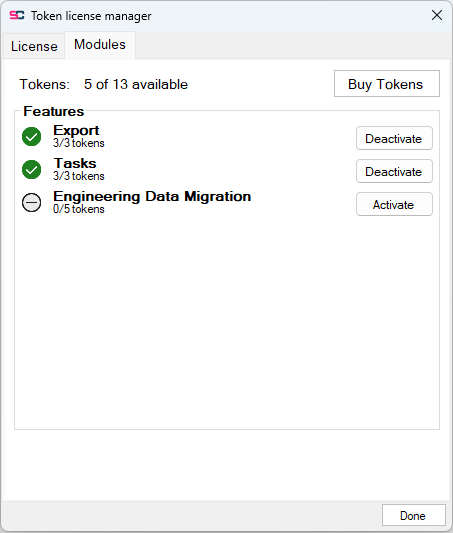Deactivate the Export feature
453x533 pixels.
coord(394,138)
